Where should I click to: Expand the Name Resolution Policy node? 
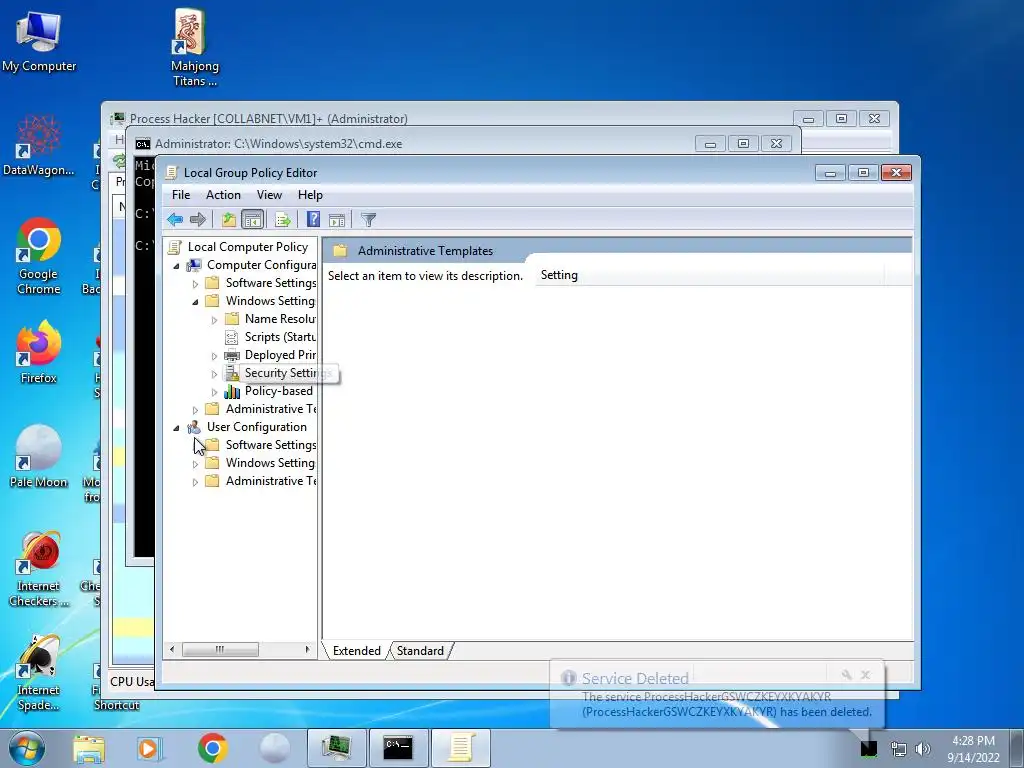click(214, 320)
